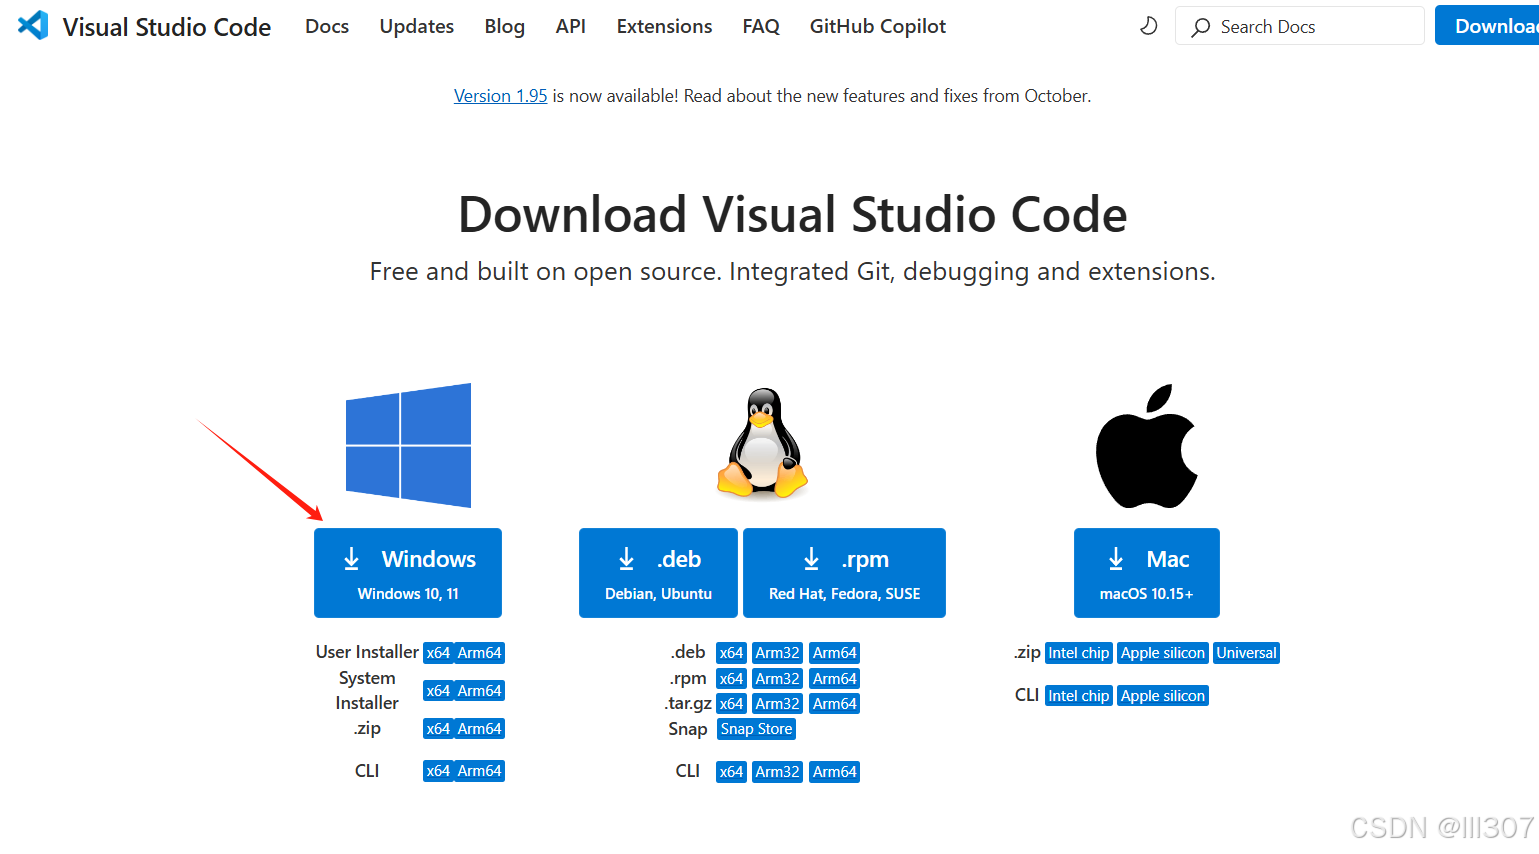Click Linux .tar.gz Arm32 link
The width and height of the screenshot is (1539, 854).
point(778,704)
